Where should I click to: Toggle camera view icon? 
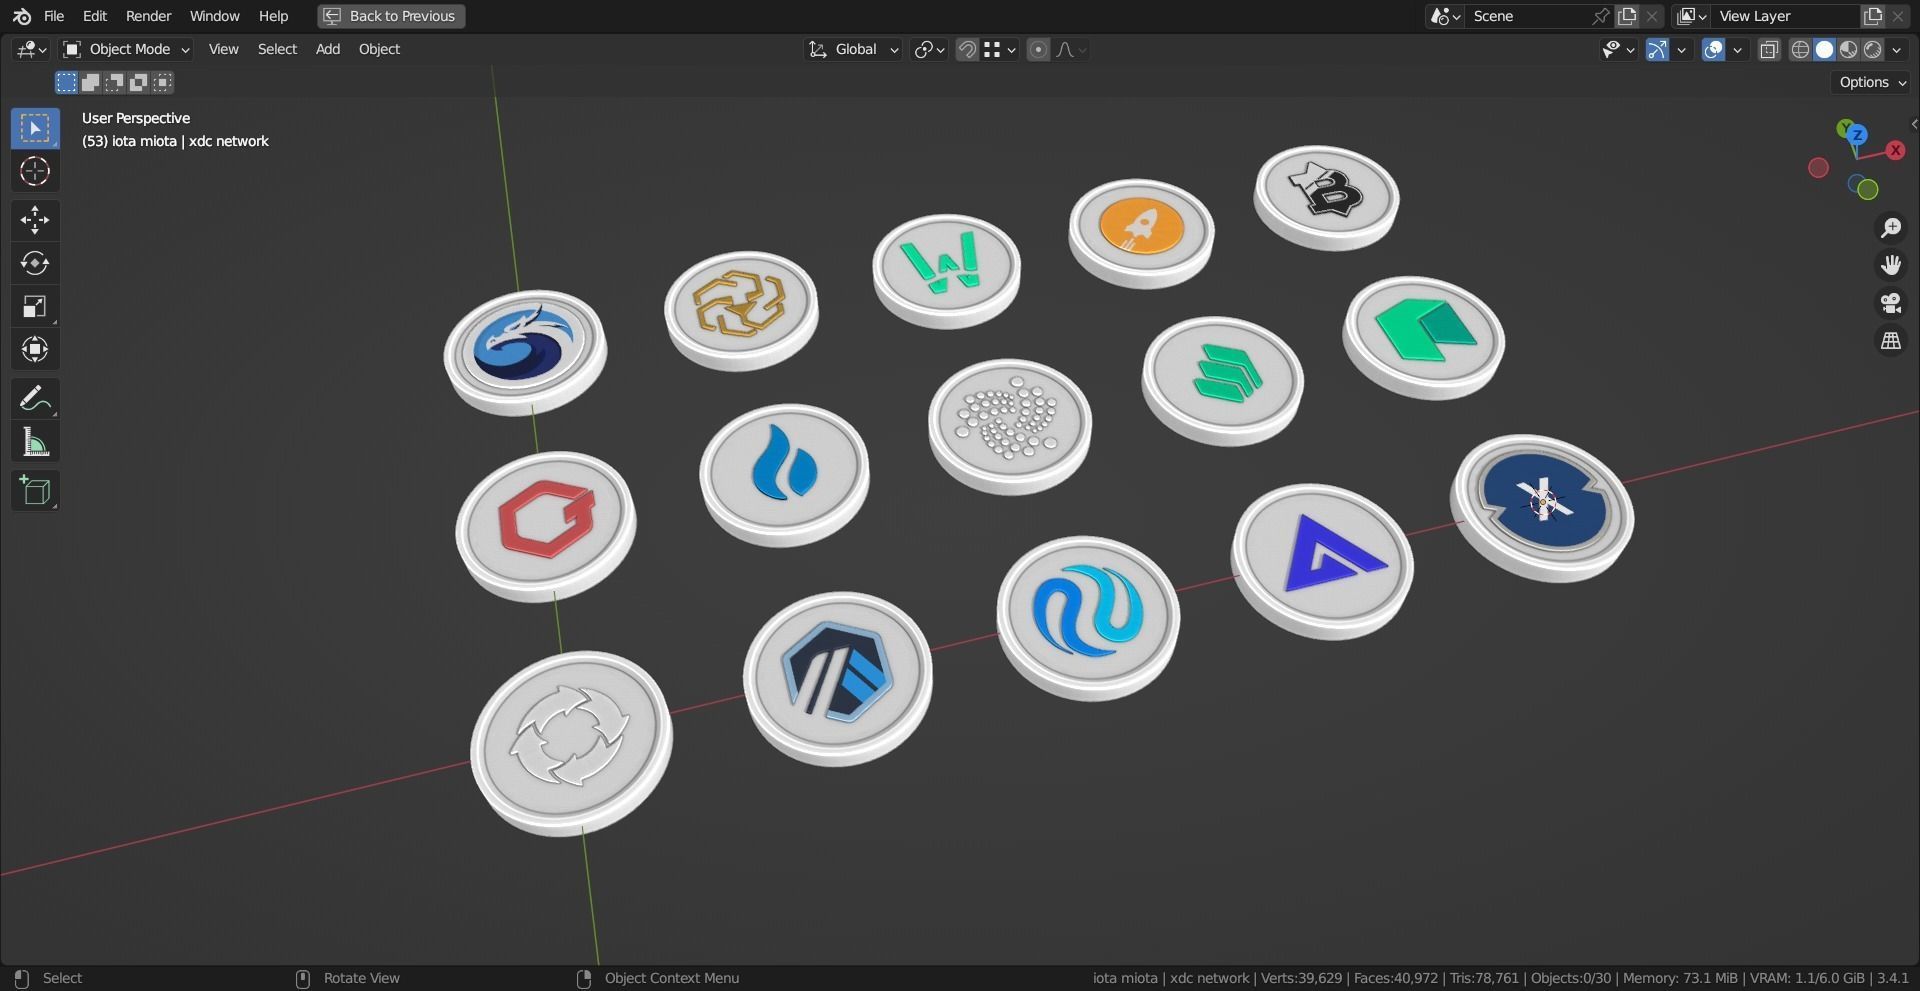1890,303
